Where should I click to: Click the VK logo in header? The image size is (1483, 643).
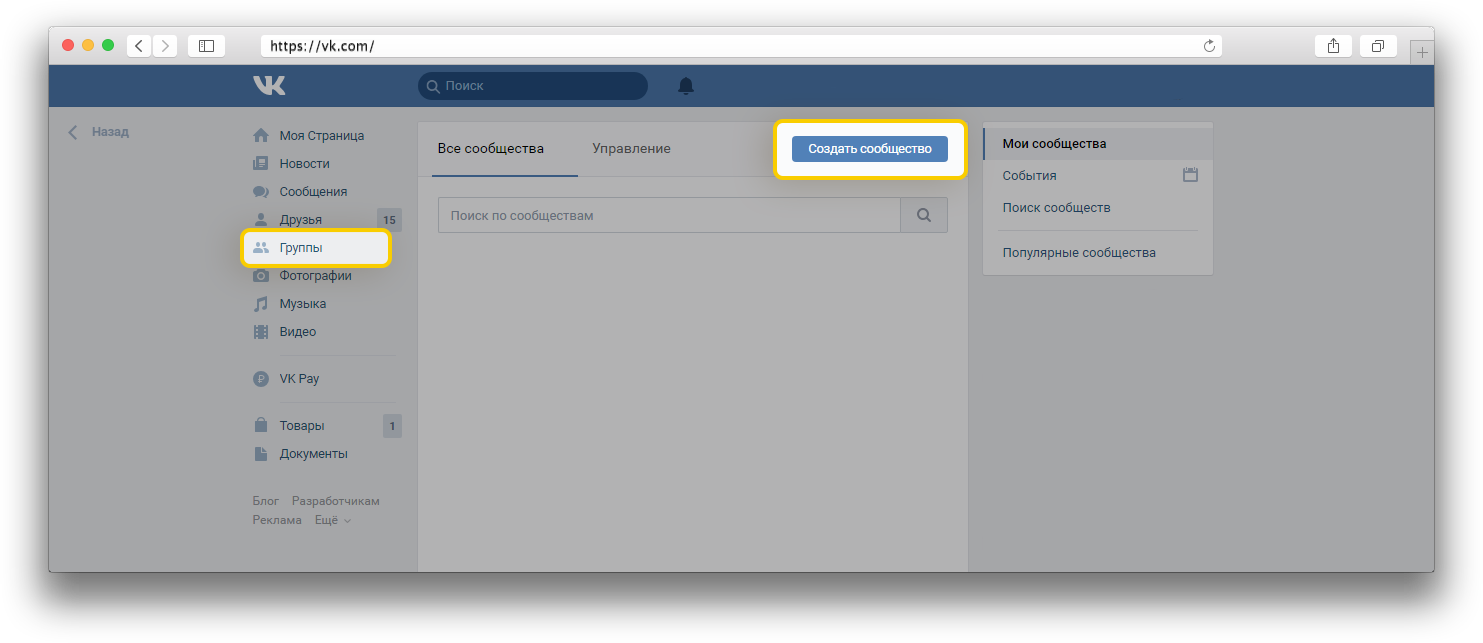(269, 86)
